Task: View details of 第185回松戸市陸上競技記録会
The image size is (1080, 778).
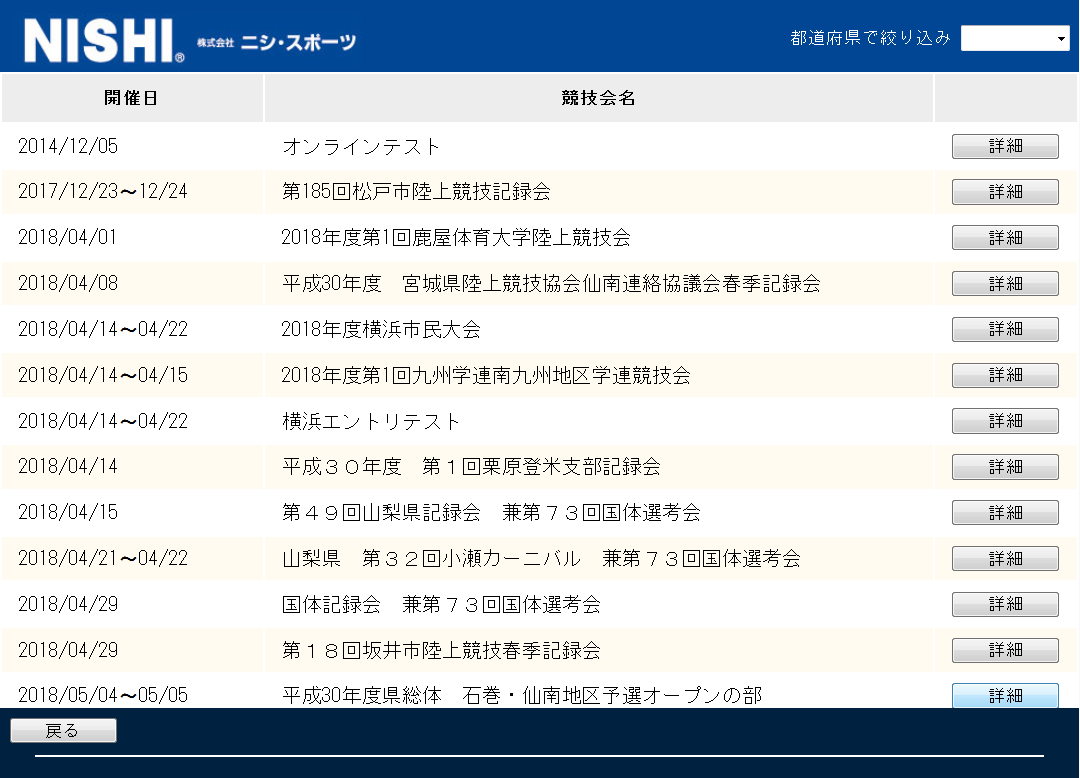Action: click(x=1004, y=192)
